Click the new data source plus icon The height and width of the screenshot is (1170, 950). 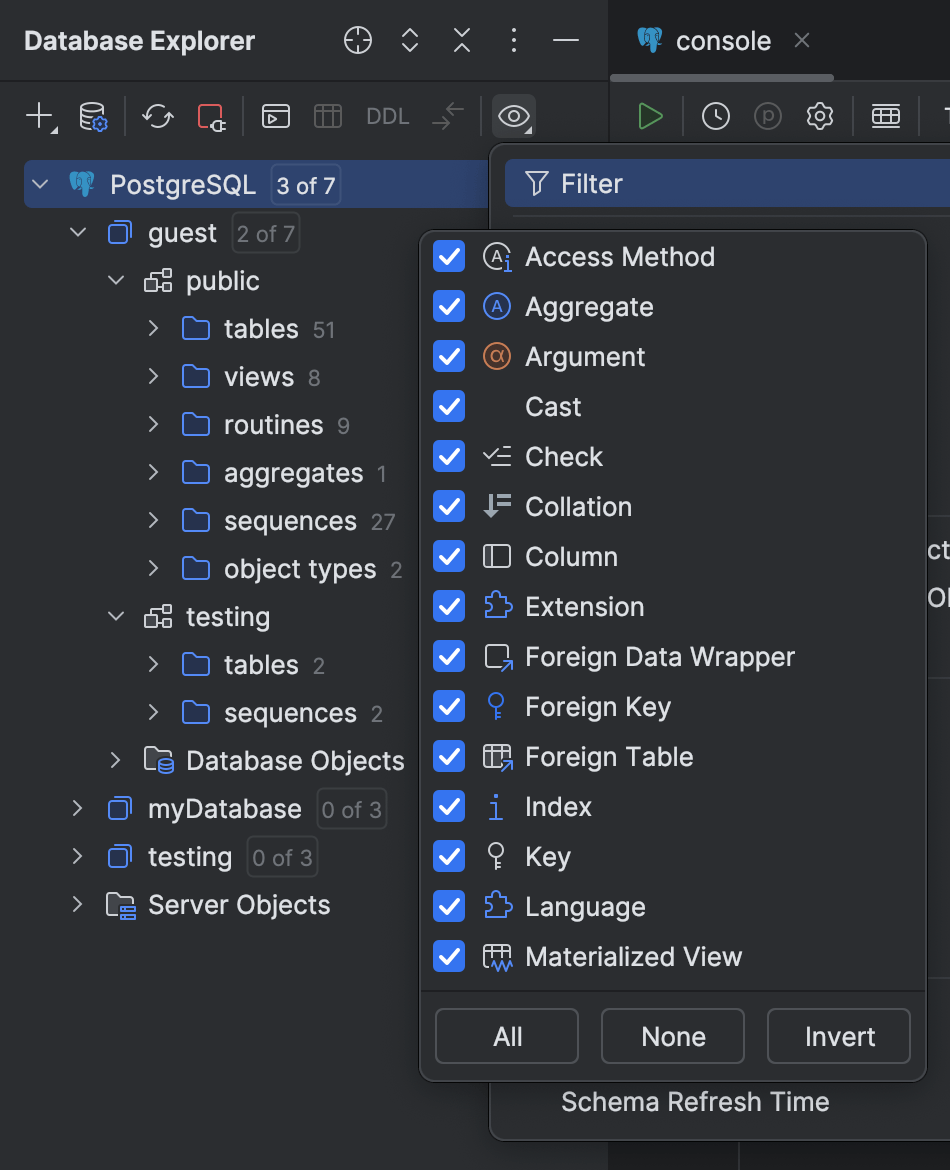click(36, 116)
